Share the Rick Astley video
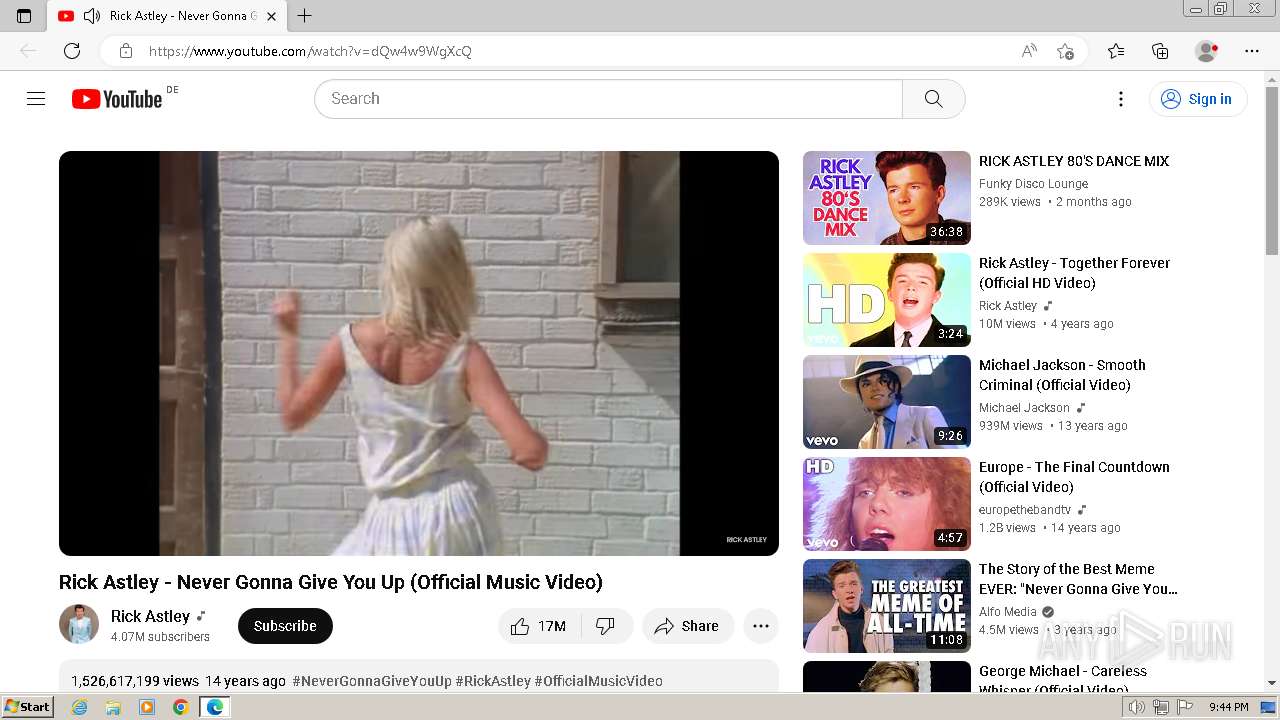 (x=687, y=626)
